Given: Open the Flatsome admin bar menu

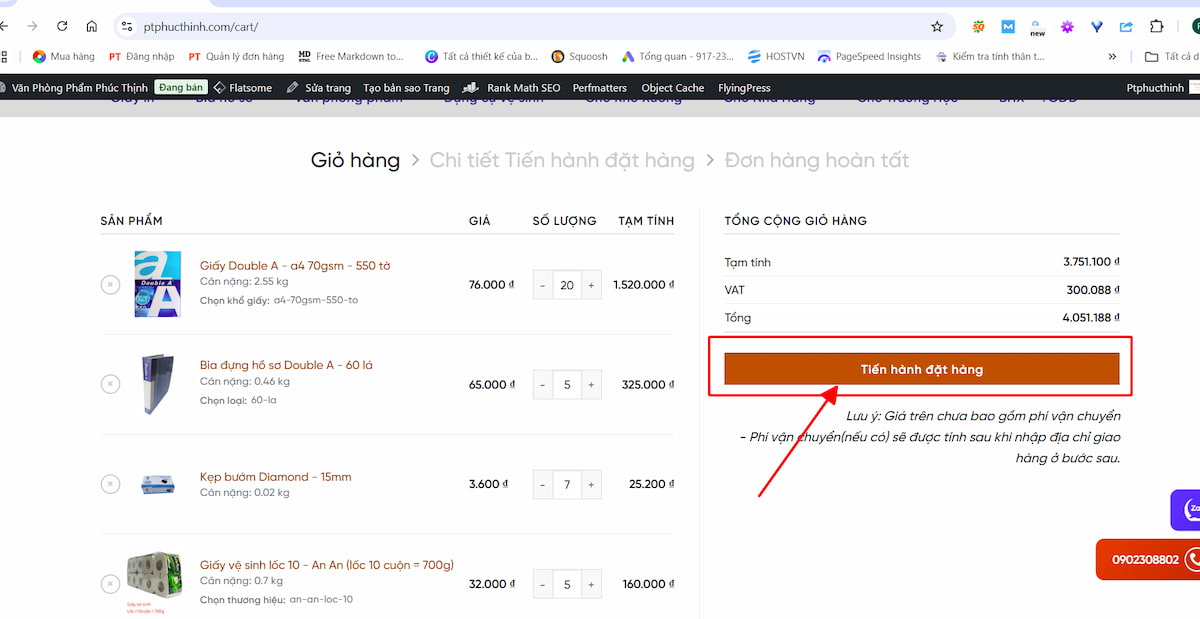Looking at the screenshot, I should [242, 88].
